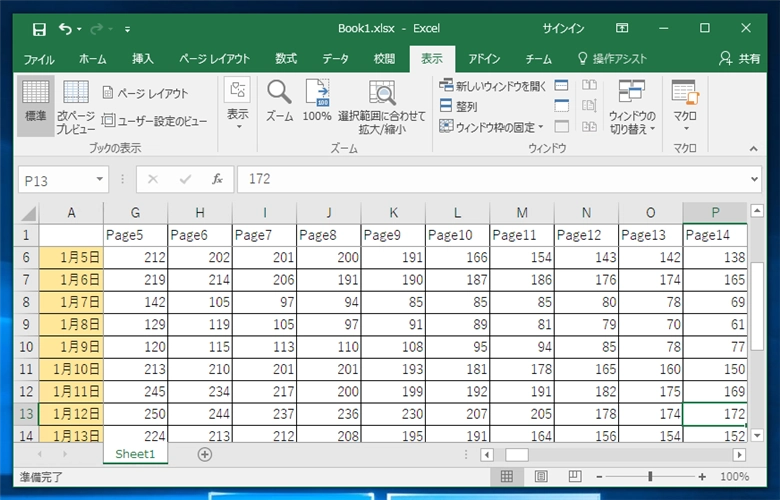
Task: Open the ページ レイアウト ribbon tab
Action: 214,59
